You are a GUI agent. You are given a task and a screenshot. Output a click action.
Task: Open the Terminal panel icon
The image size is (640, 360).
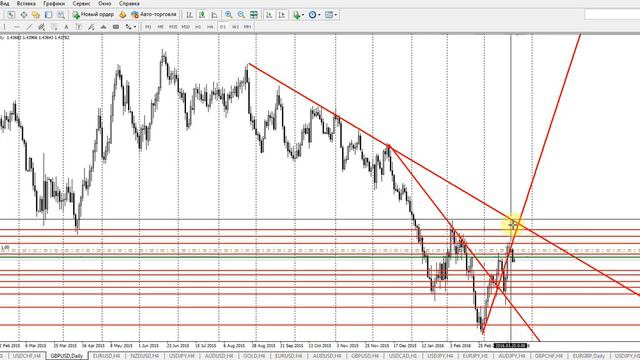coord(48,15)
